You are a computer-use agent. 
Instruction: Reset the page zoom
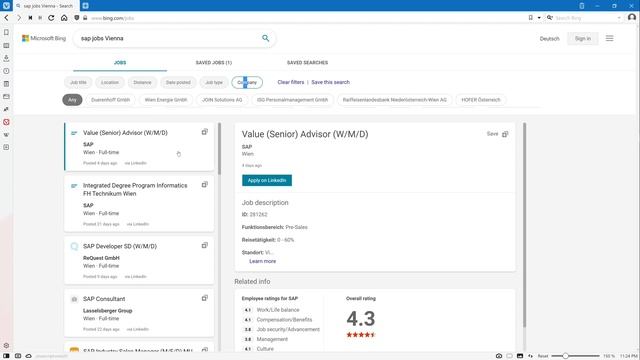543,356
